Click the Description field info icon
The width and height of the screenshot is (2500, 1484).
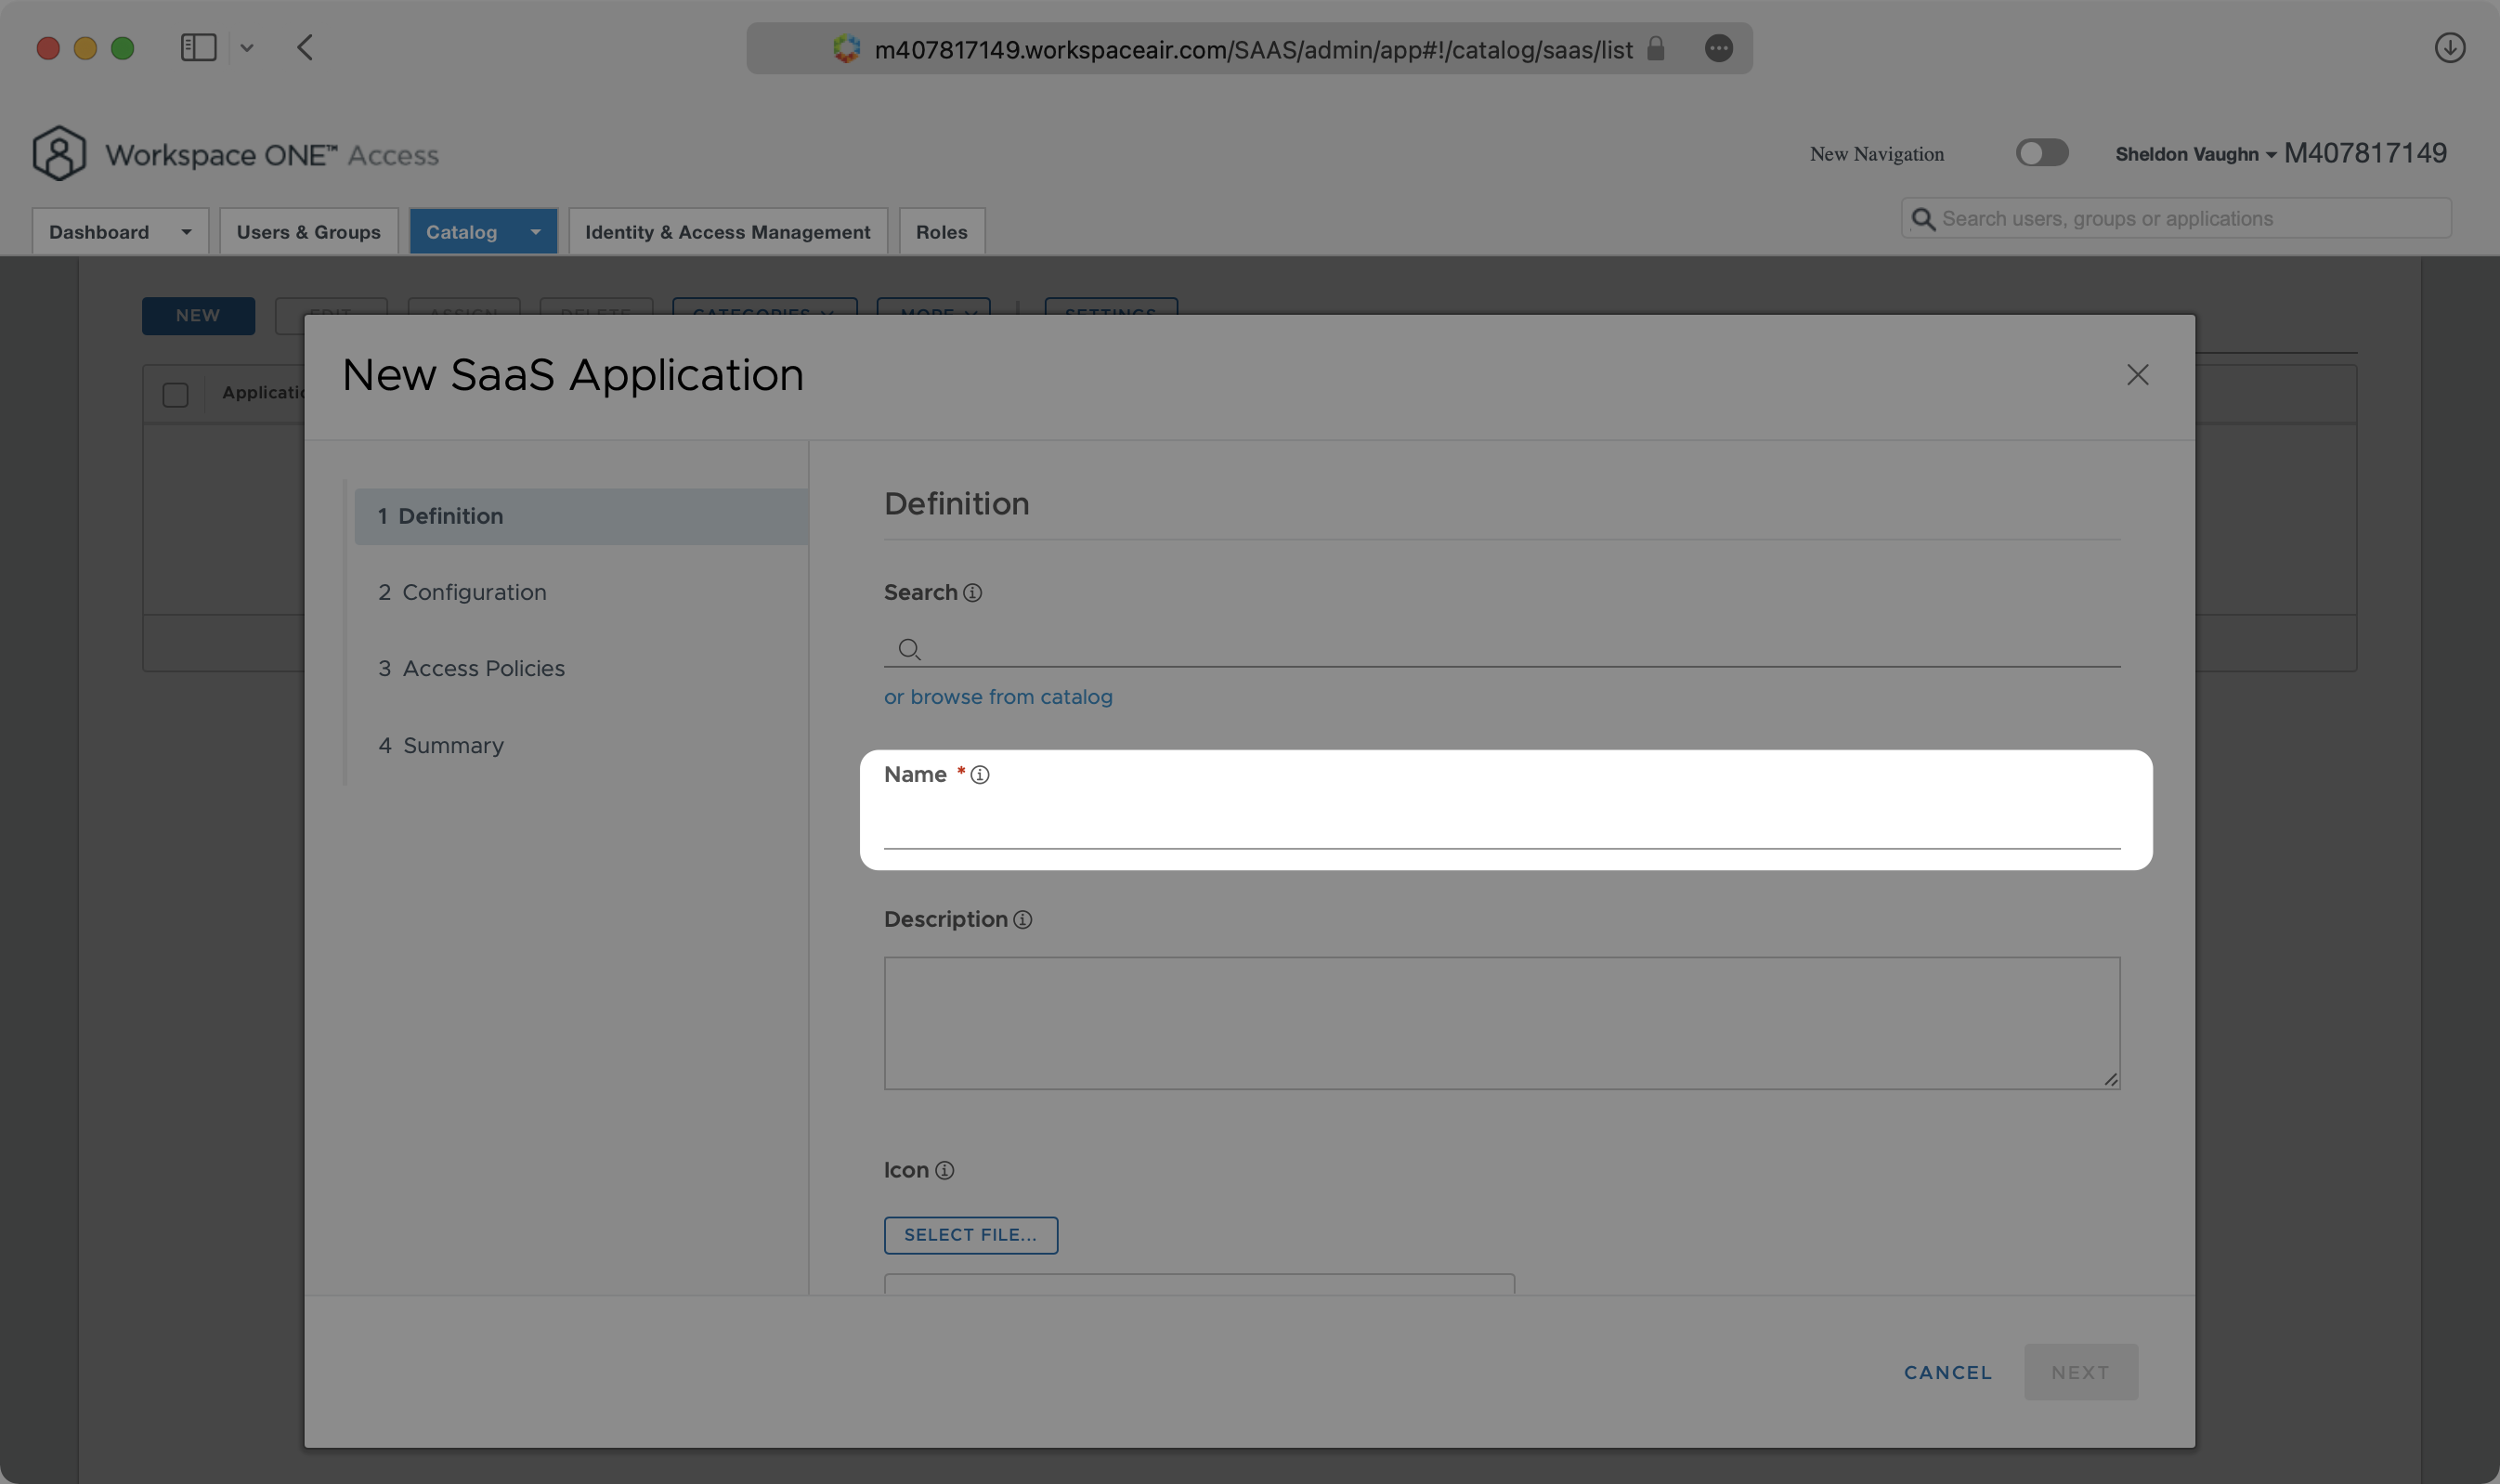(x=1024, y=920)
